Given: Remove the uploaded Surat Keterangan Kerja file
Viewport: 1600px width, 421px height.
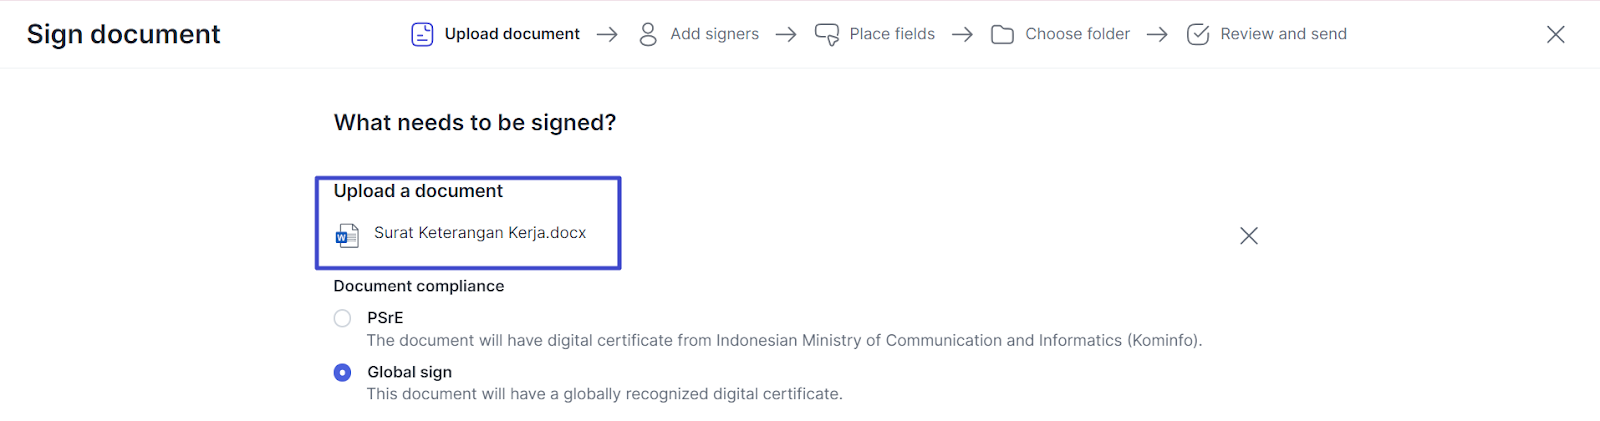Looking at the screenshot, I should [1249, 236].
